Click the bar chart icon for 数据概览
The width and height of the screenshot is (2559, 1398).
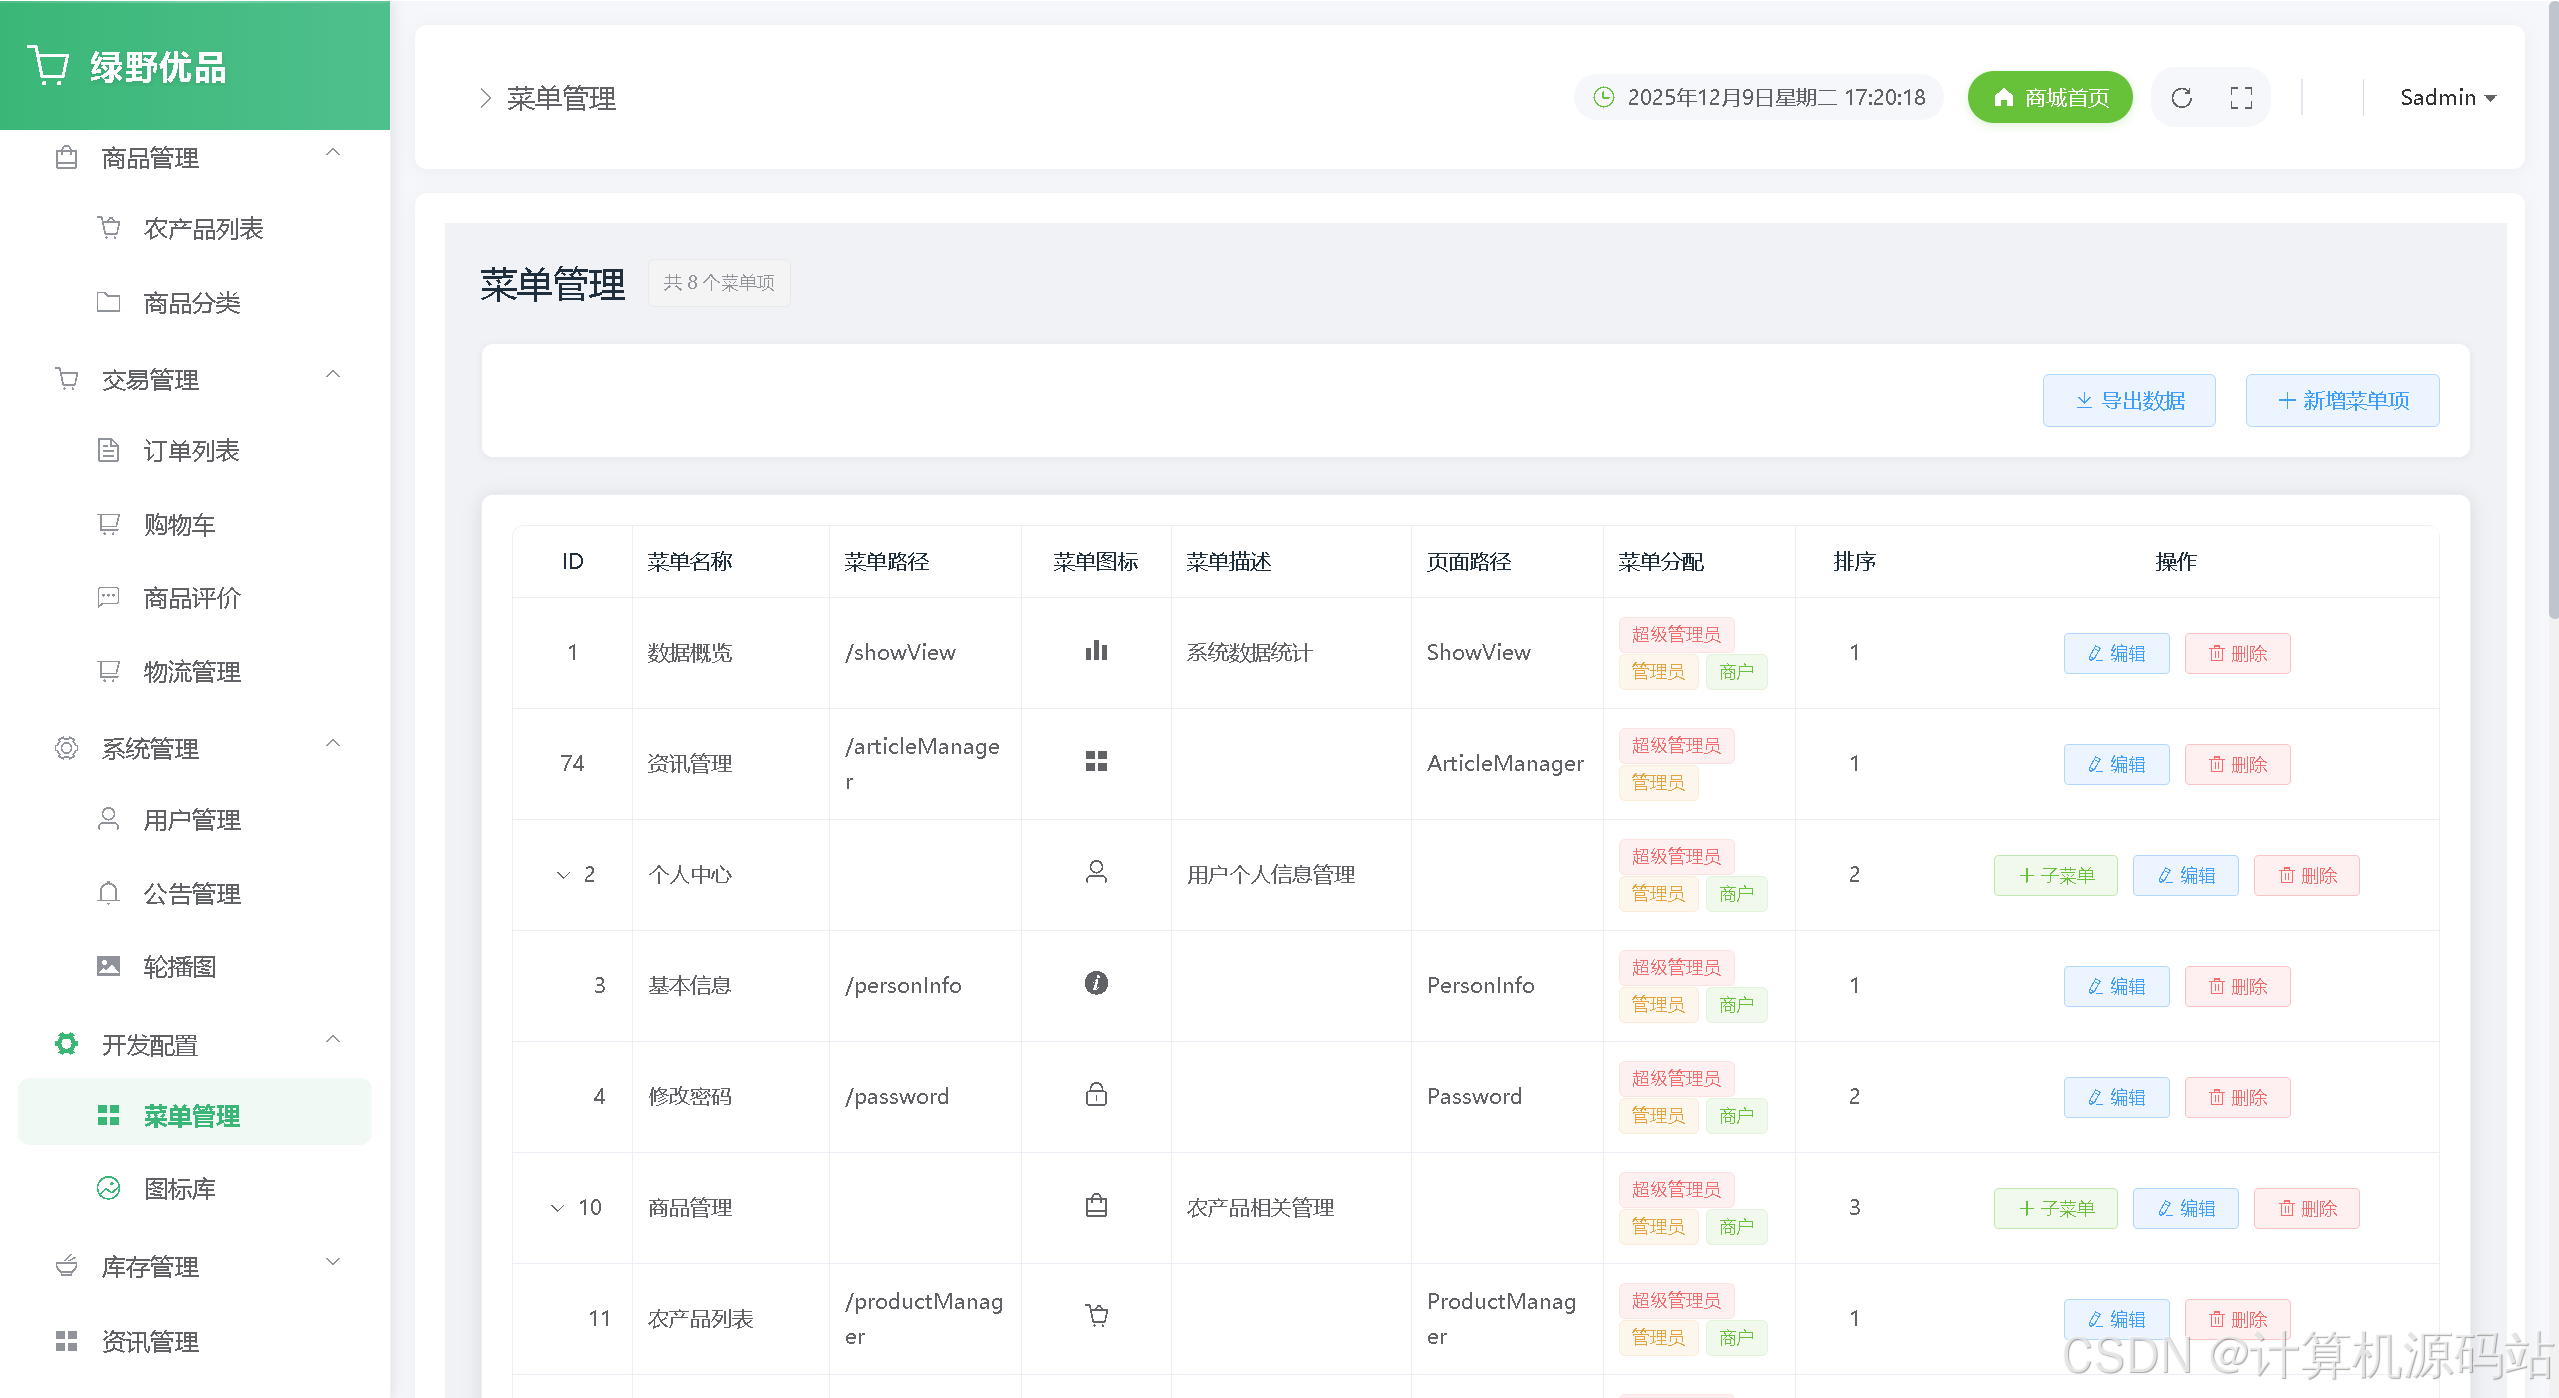[1096, 652]
